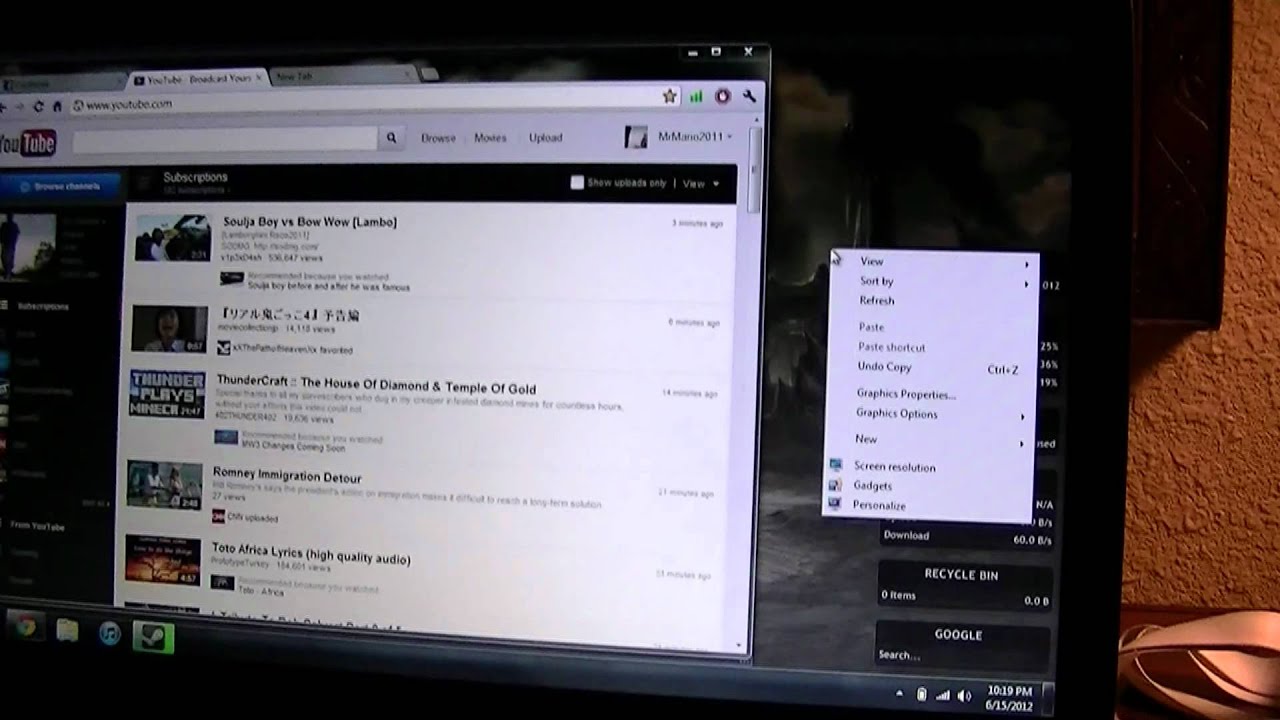The image size is (1280, 720).
Task: Expand the New submenu arrow
Action: coord(1021,444)
